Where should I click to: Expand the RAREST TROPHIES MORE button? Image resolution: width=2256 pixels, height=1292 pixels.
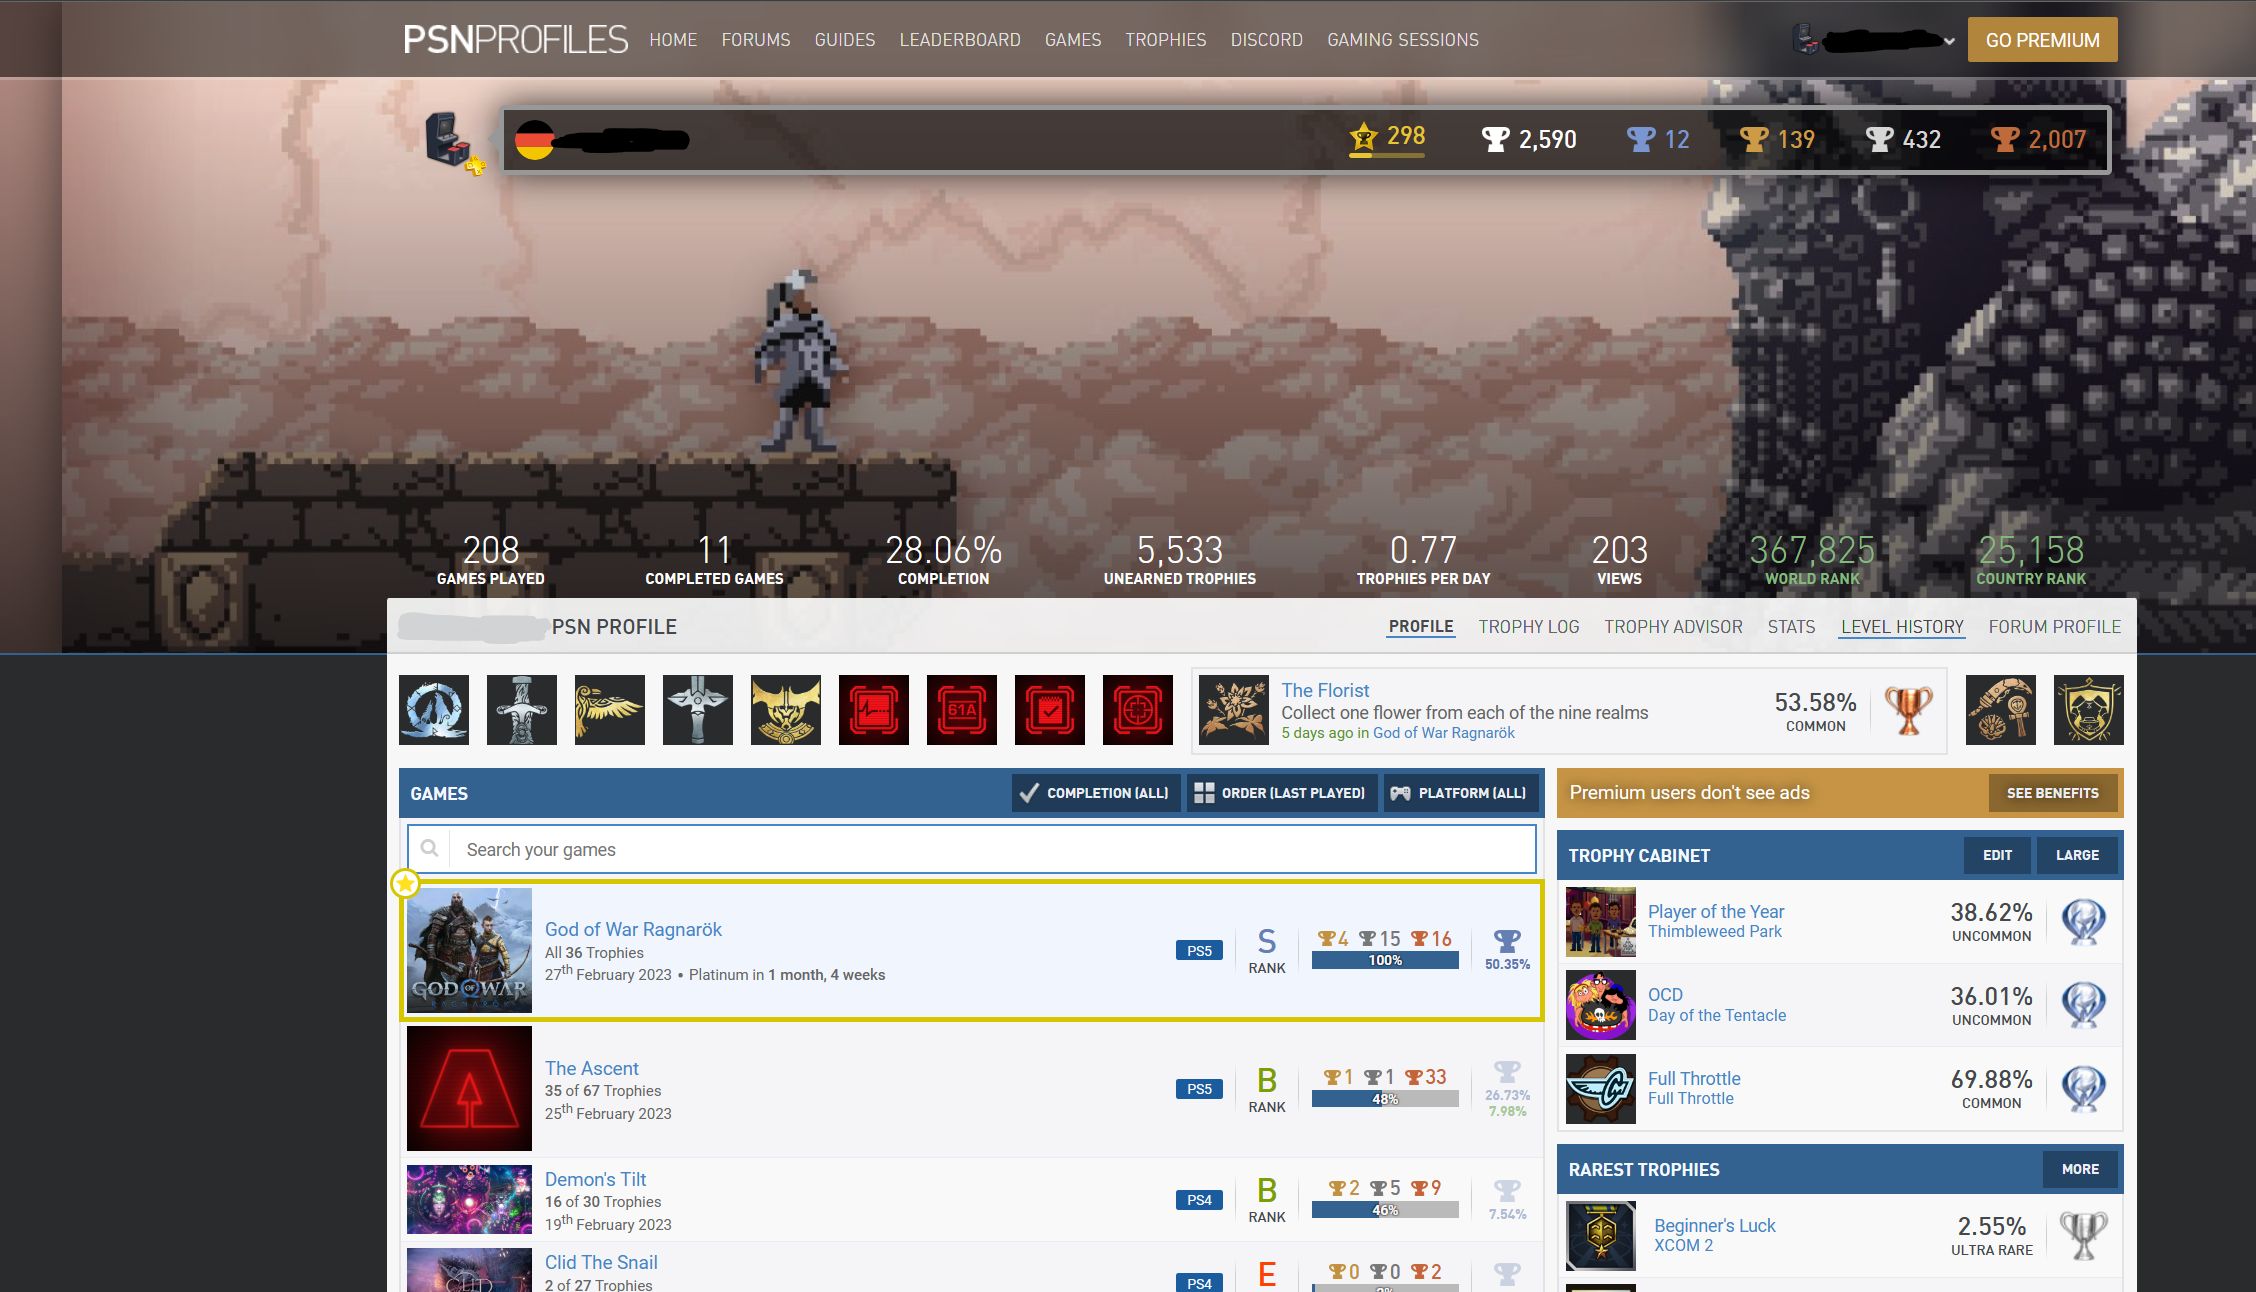click(2079, 1167)
